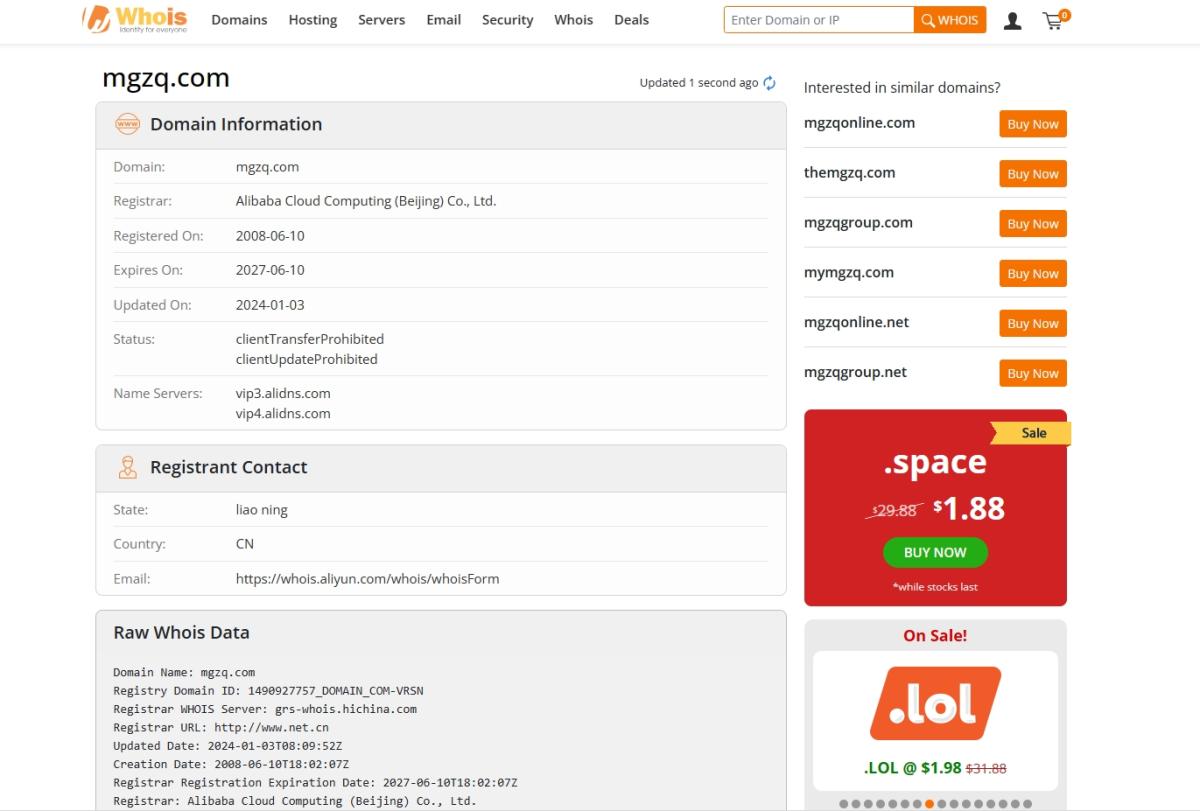The height and width of the screenshot is (811, 1200).
Task: Buy Now for mgzqgroup.com
Action: tap(1032, 224)
